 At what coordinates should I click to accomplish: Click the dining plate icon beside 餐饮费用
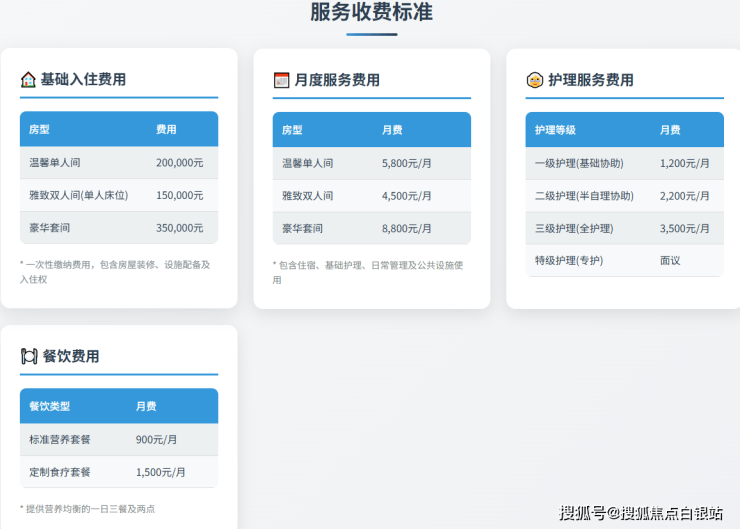tap(29, 356)
